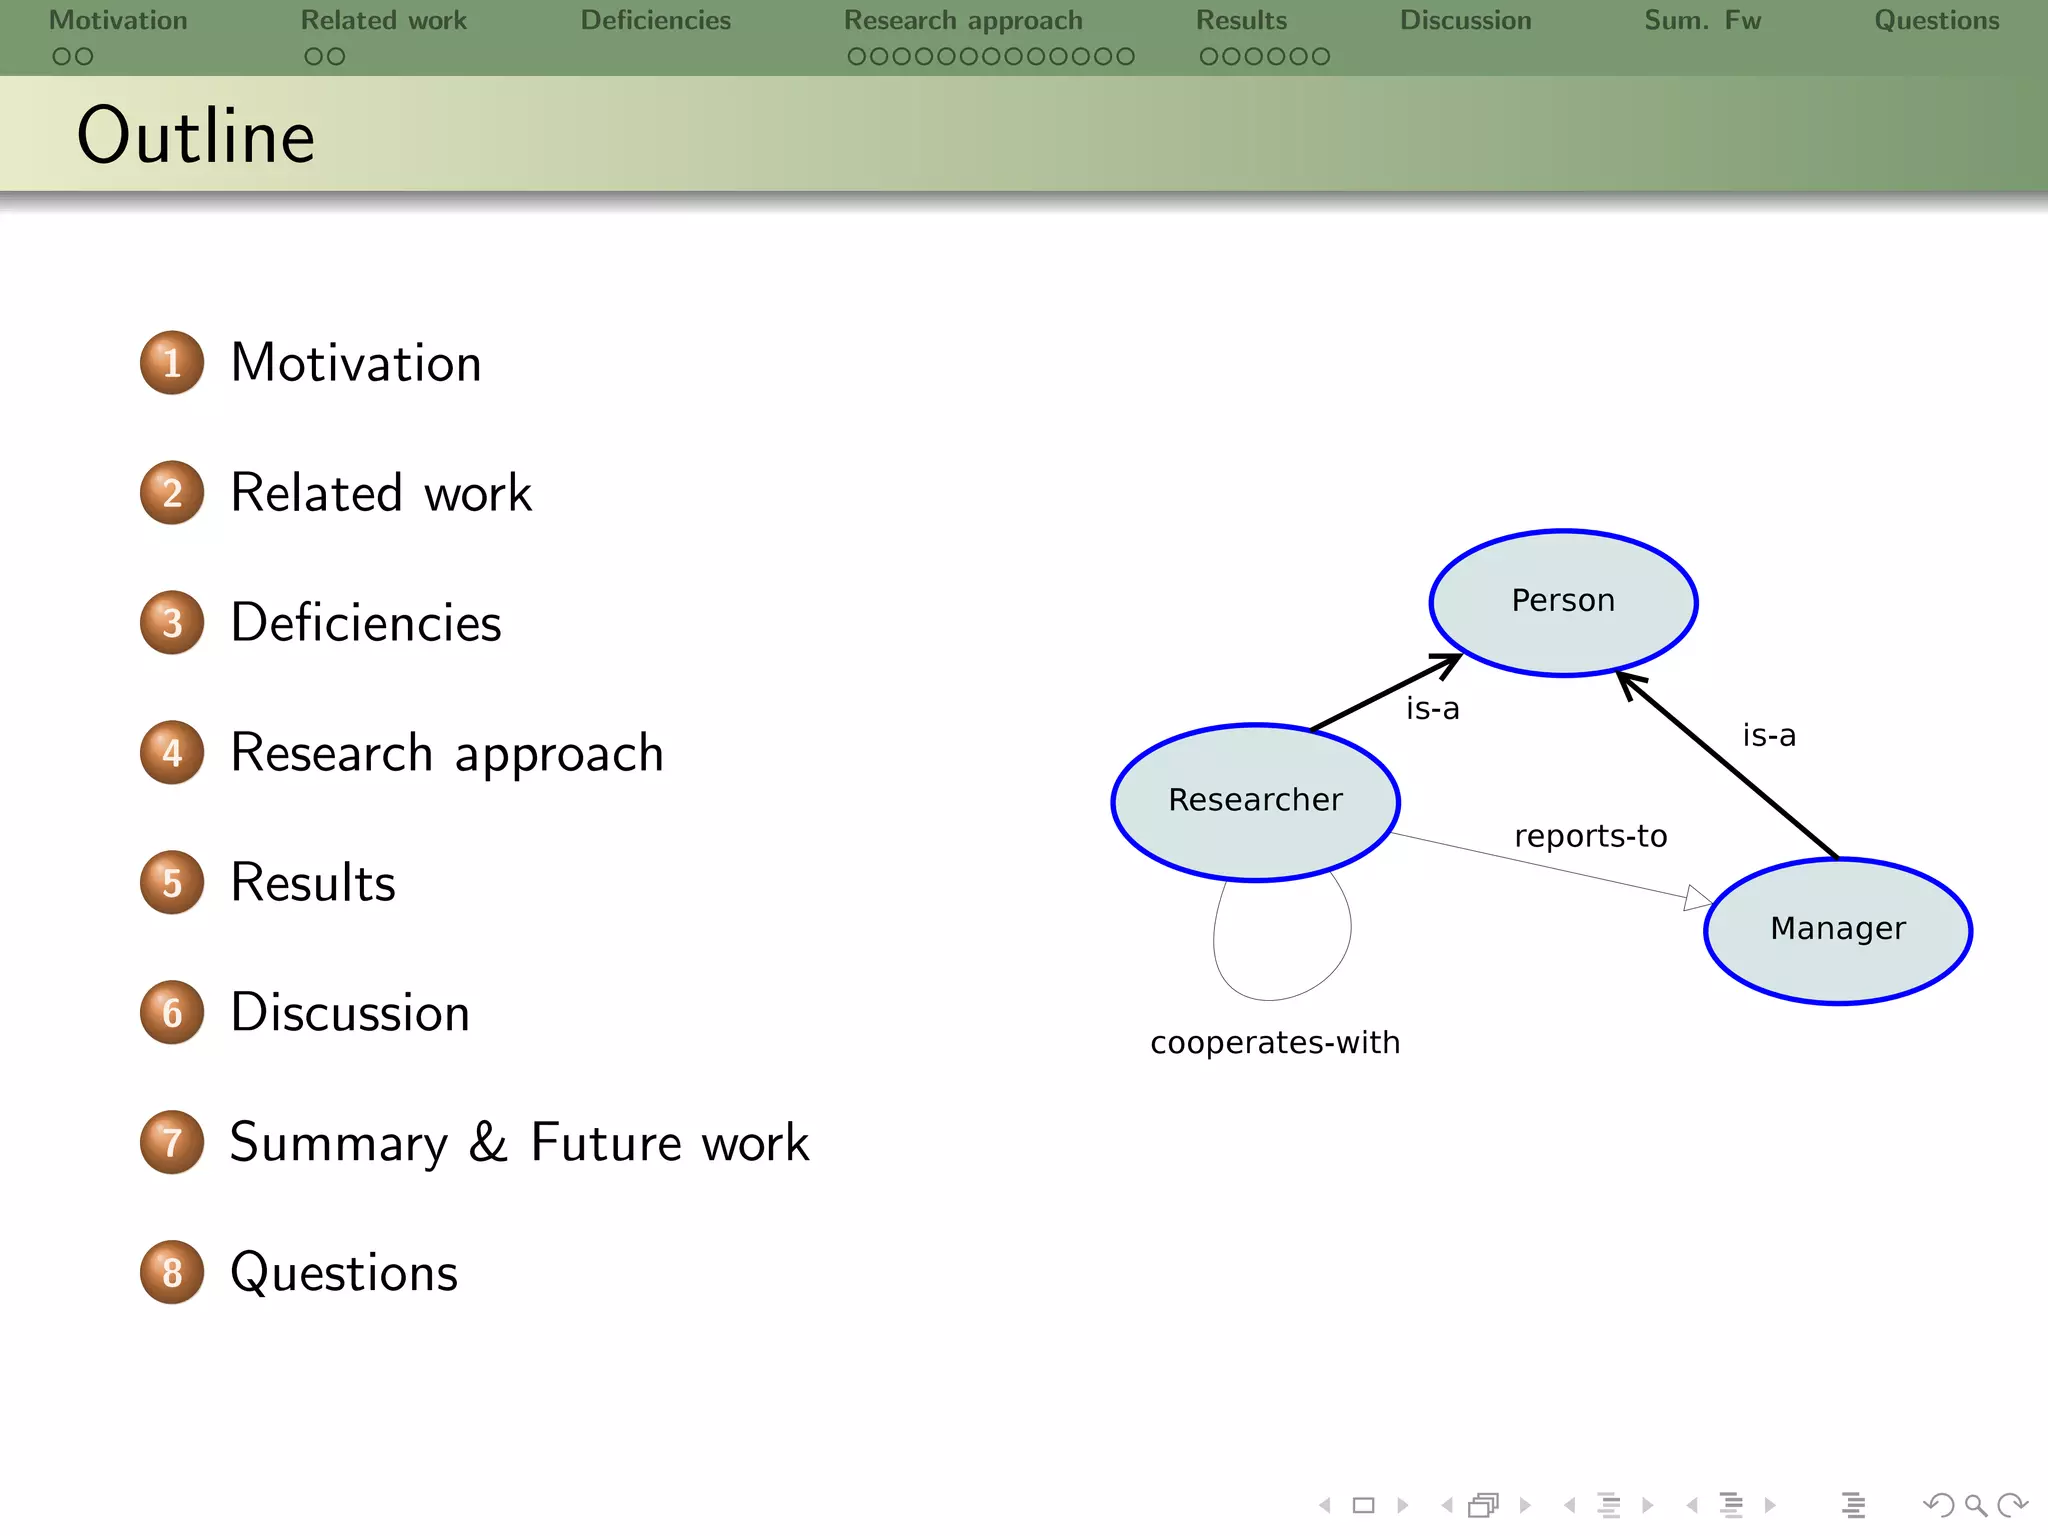Open the Deficiencies section in header
Viewport: 2048px width, 1536px height.
pyautogui.click(x=655, y=21)
